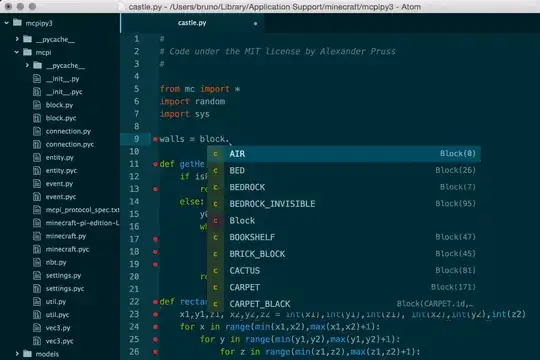Open util.pyc in the tree view
This screenshot has height=360, width=540.
tap(58, 315)
